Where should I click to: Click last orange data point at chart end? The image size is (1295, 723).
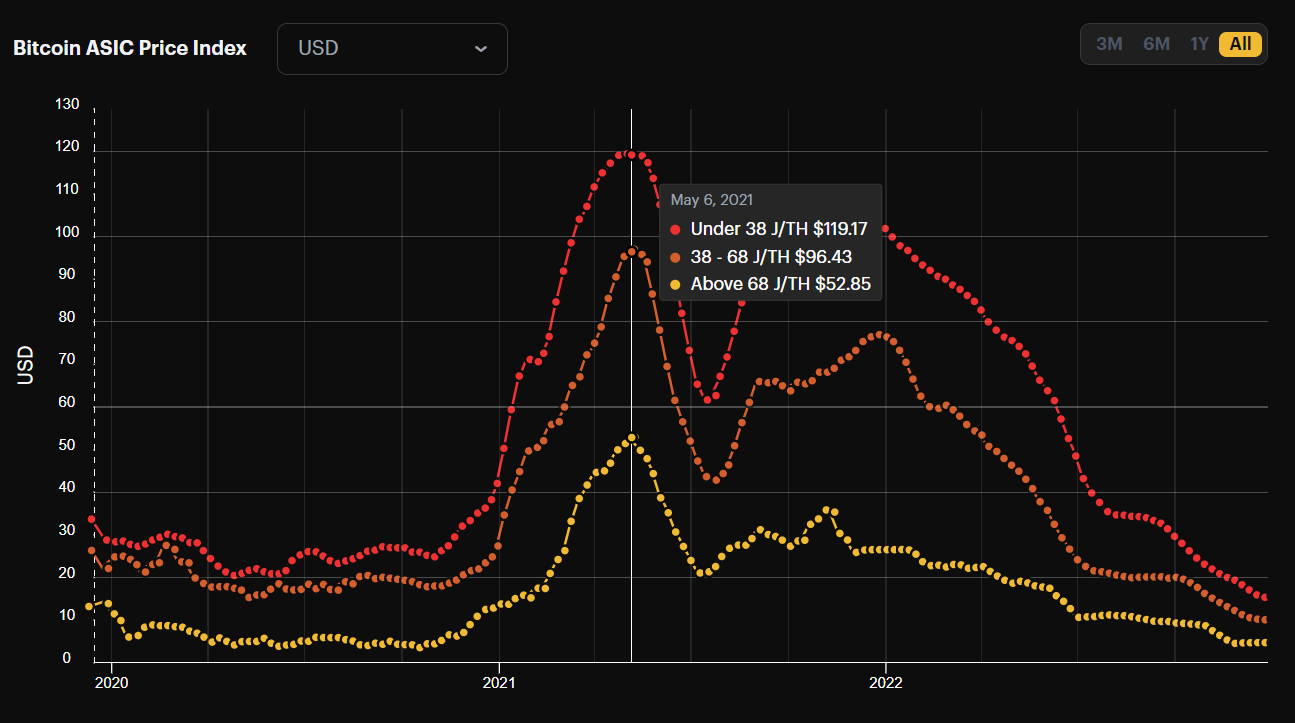tap(1264, 620)
